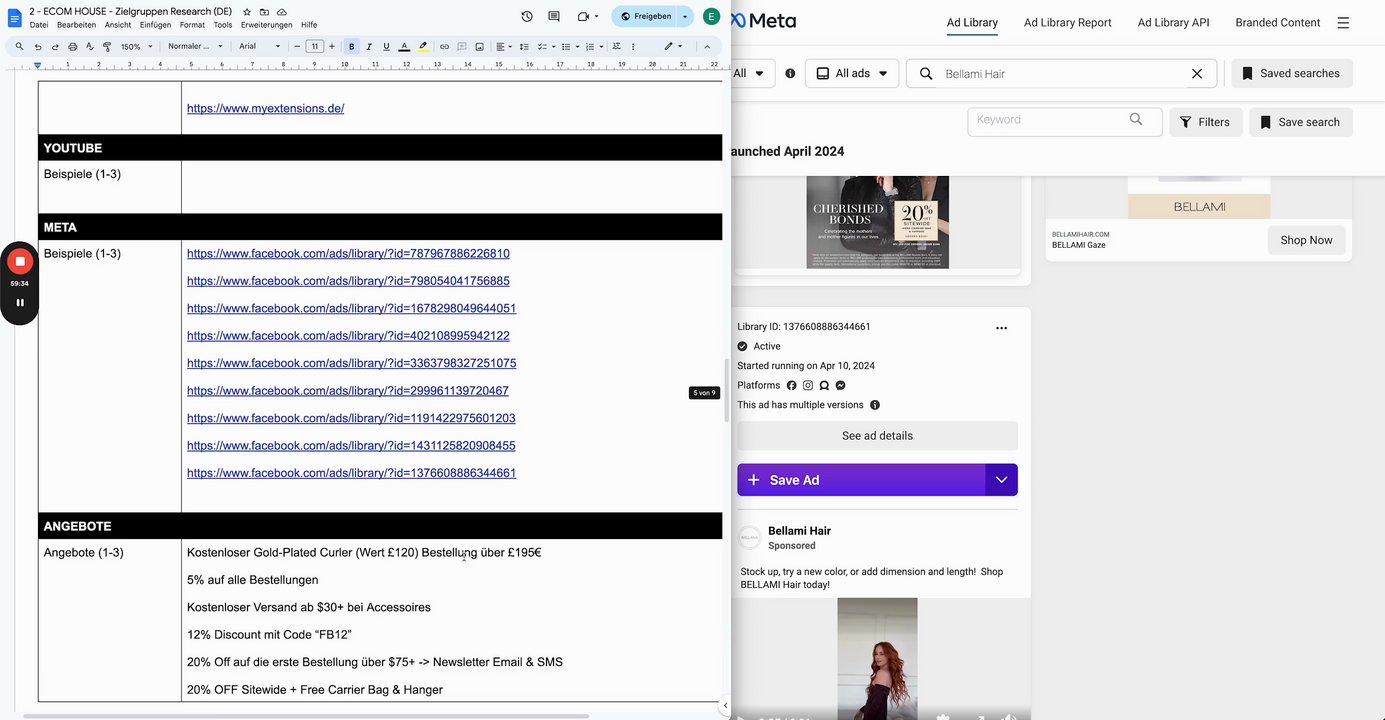The image size is (1385, 720).
Task: Open the Format menu
Action: 192,25
